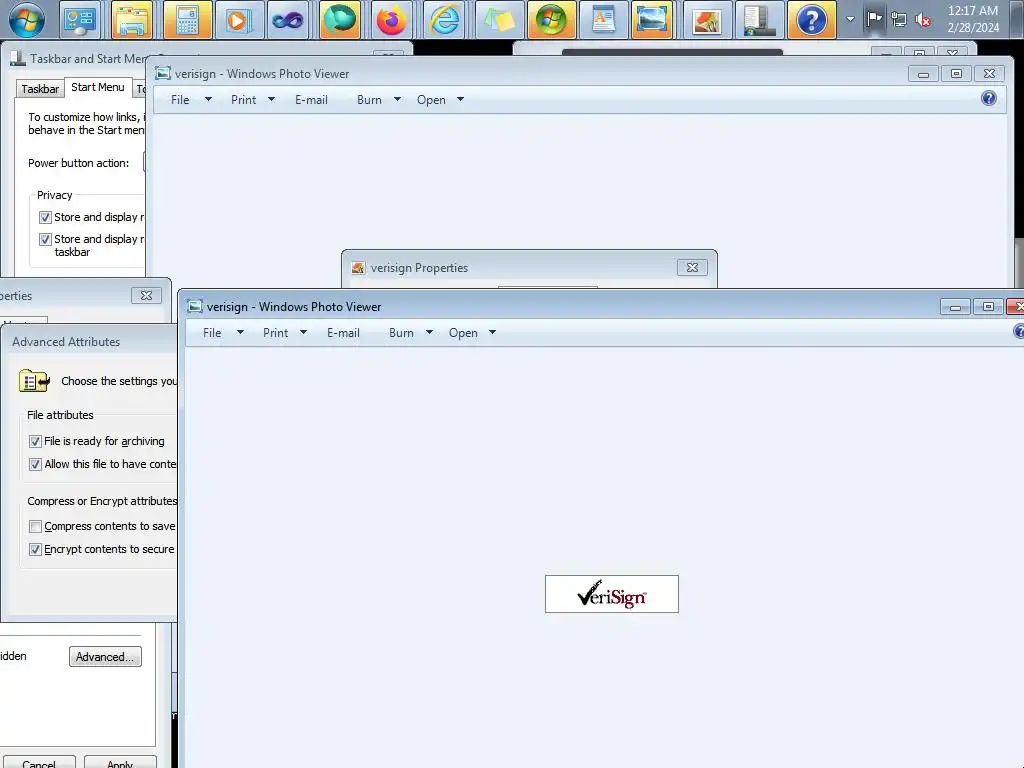The width and height of the screenshot is (1024, 768).
Task: Click 'Compress or Encrypt attributes' heading
Action: 102,501
